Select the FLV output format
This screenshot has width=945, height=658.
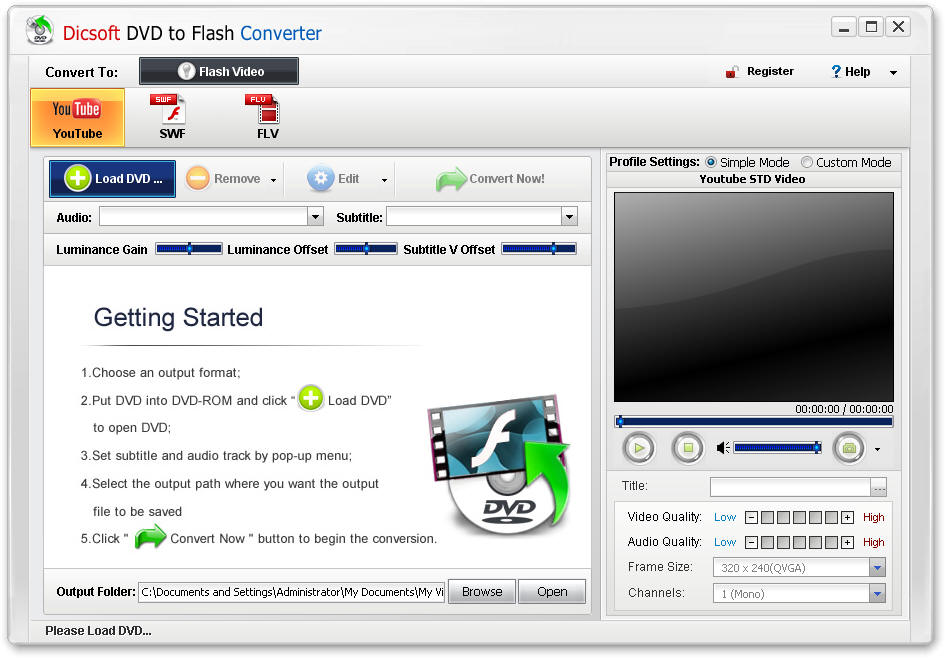click(267, 118)
